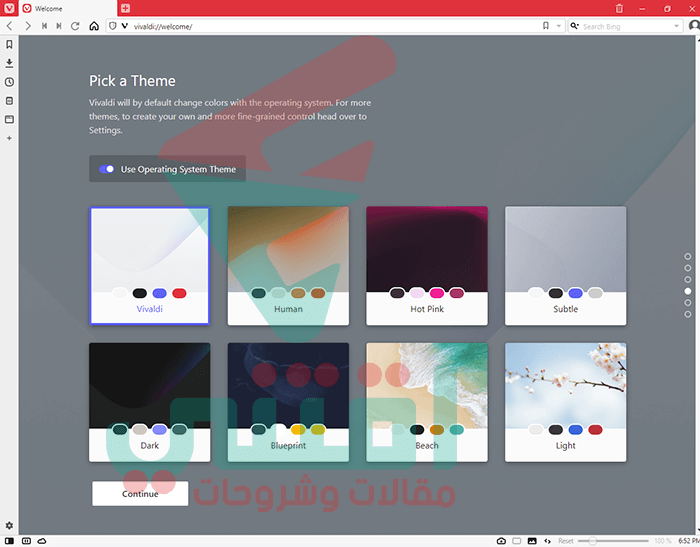Open the address bar dropdown arrow
This screenshot has width=700, height=547.
tap(558, 26)
